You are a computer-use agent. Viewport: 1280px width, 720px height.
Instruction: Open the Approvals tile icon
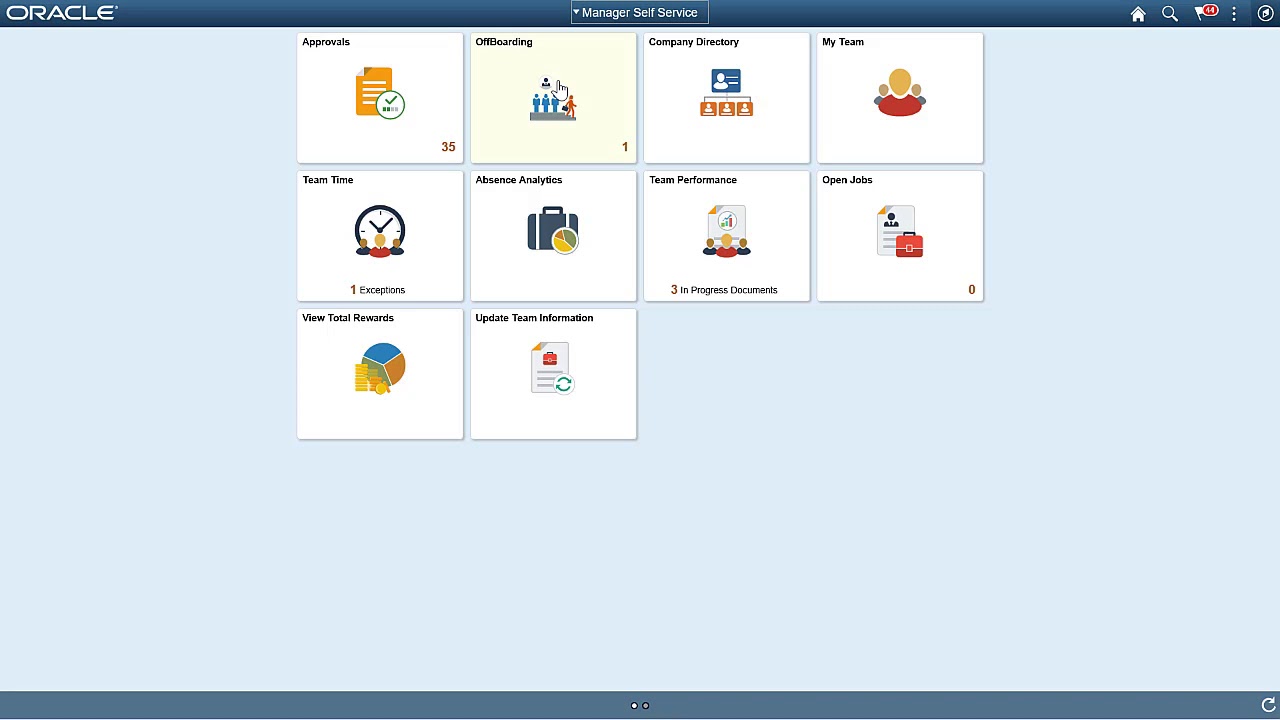(x=380, y=93)
